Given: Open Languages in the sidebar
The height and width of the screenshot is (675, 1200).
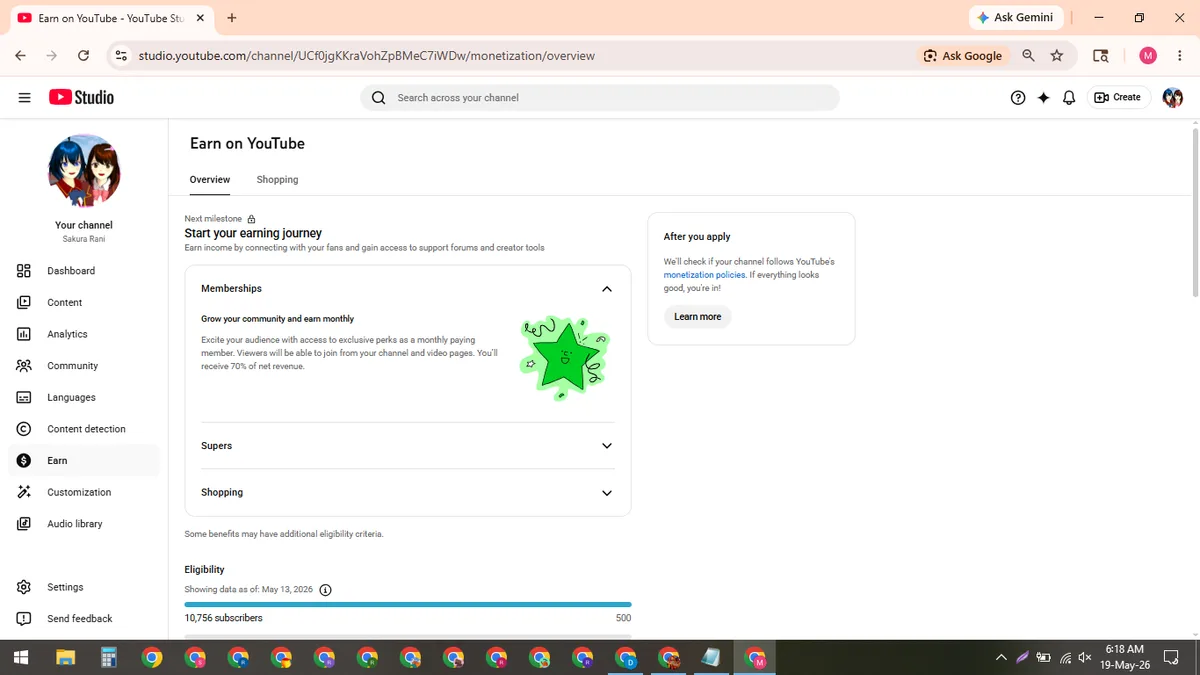Looking at the screenshot, I should coord(84,397).
